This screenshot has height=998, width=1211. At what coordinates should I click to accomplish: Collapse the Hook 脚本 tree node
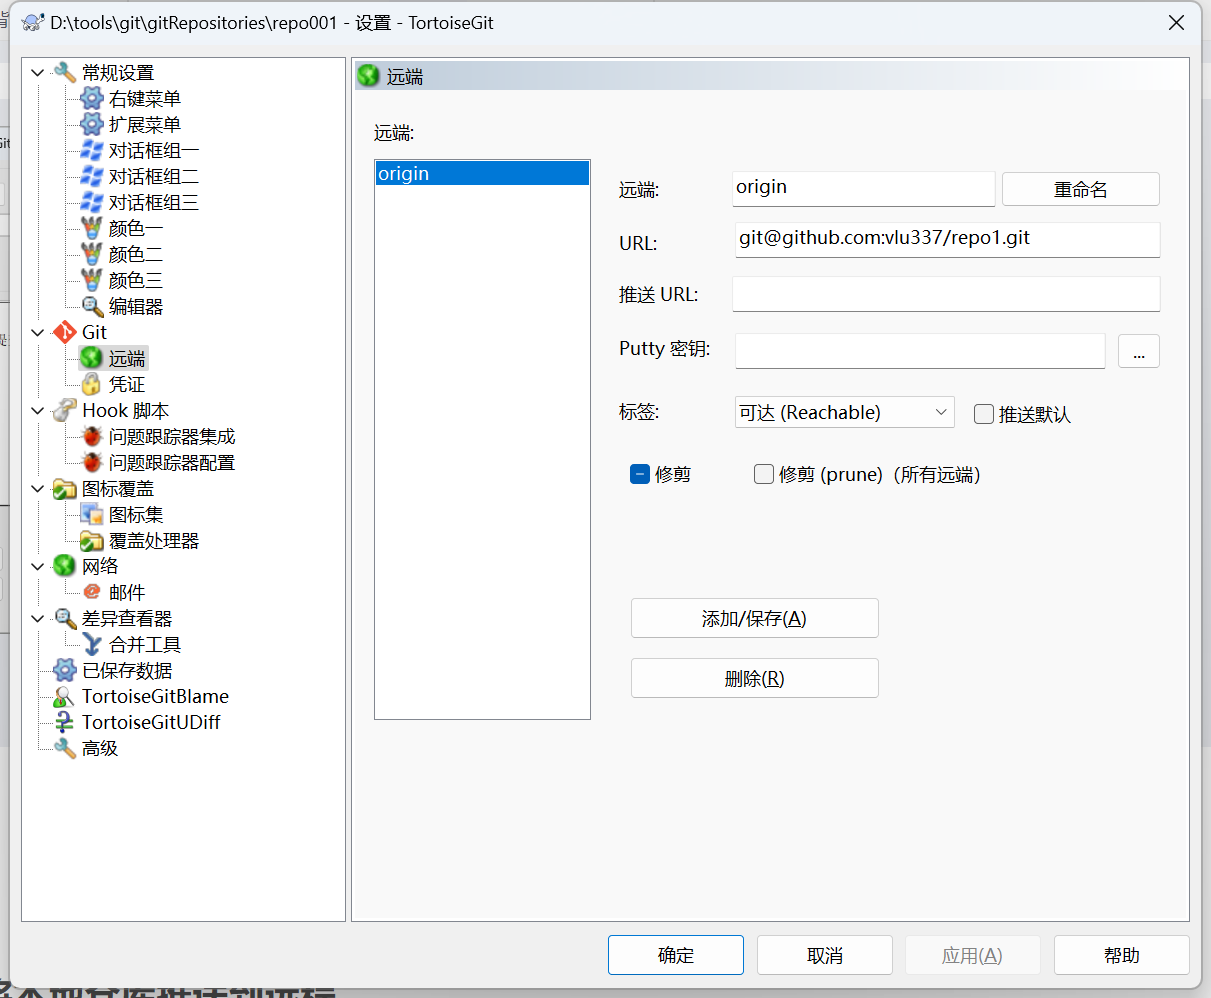tap(38, 410)
